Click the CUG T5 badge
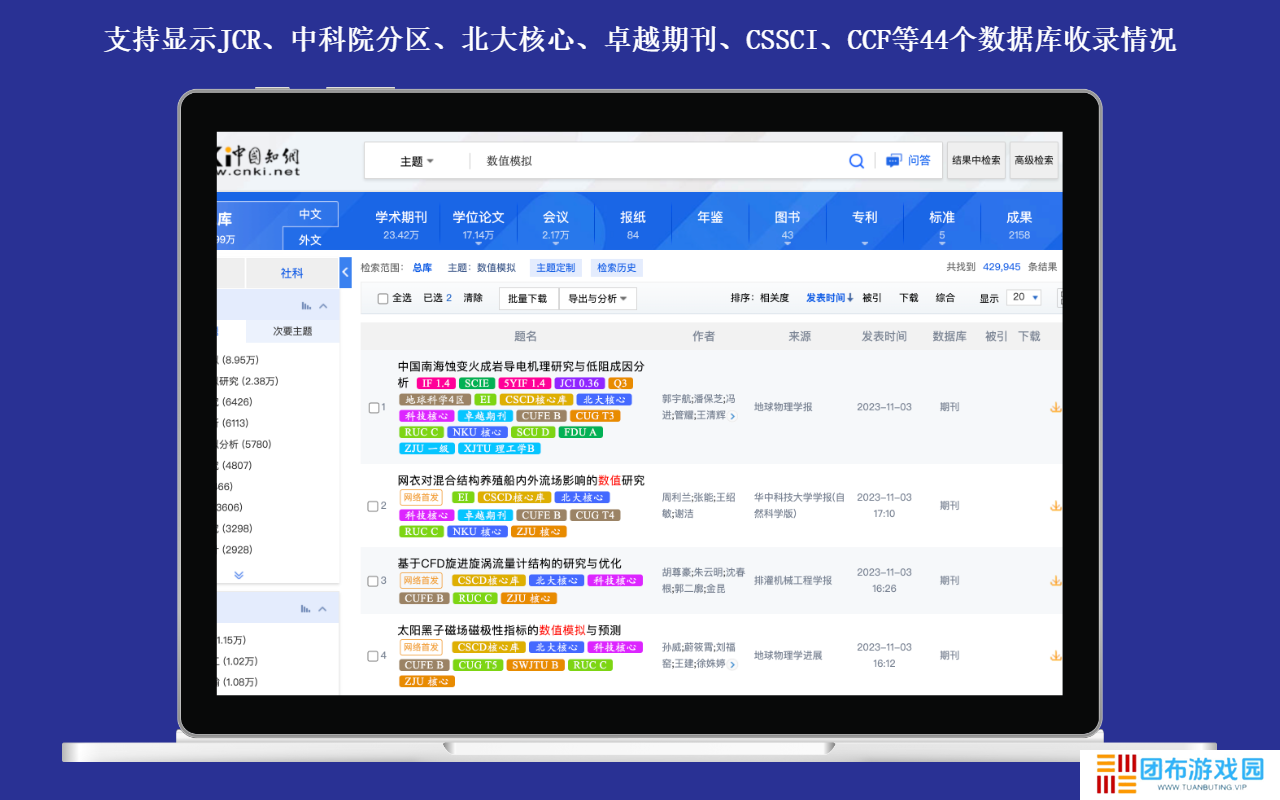This screenshot has width=1280, height=800. [x=478, y=664]
